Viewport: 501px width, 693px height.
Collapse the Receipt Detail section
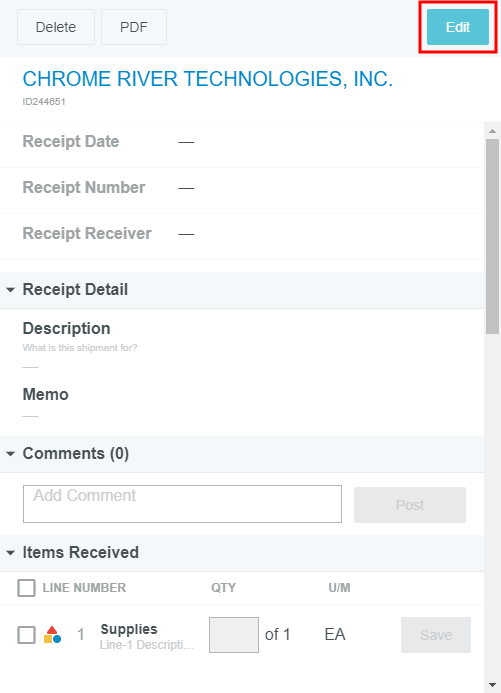point(11,290)
